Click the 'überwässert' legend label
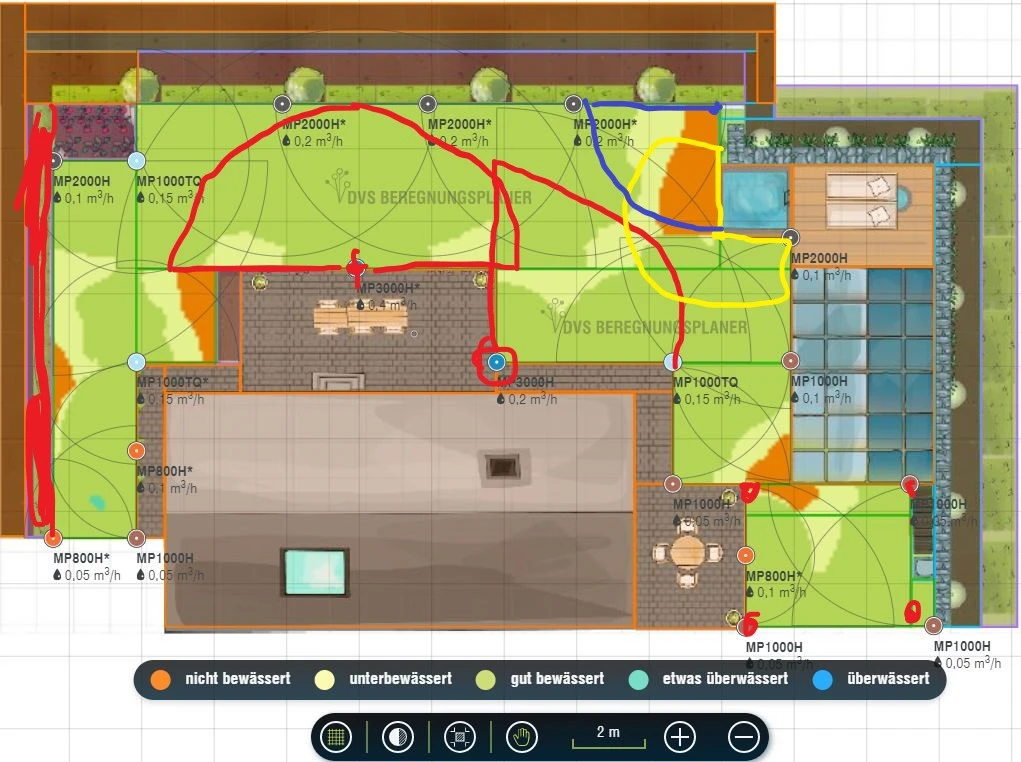 (x=888, y=679)
